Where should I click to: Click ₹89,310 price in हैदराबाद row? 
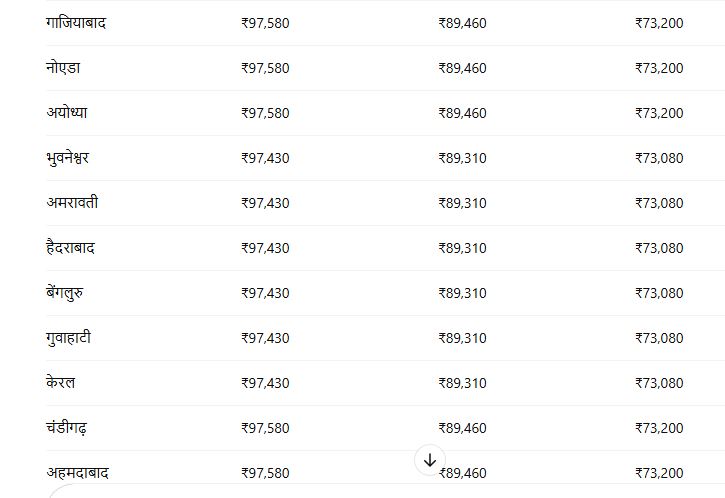point(462,248)
